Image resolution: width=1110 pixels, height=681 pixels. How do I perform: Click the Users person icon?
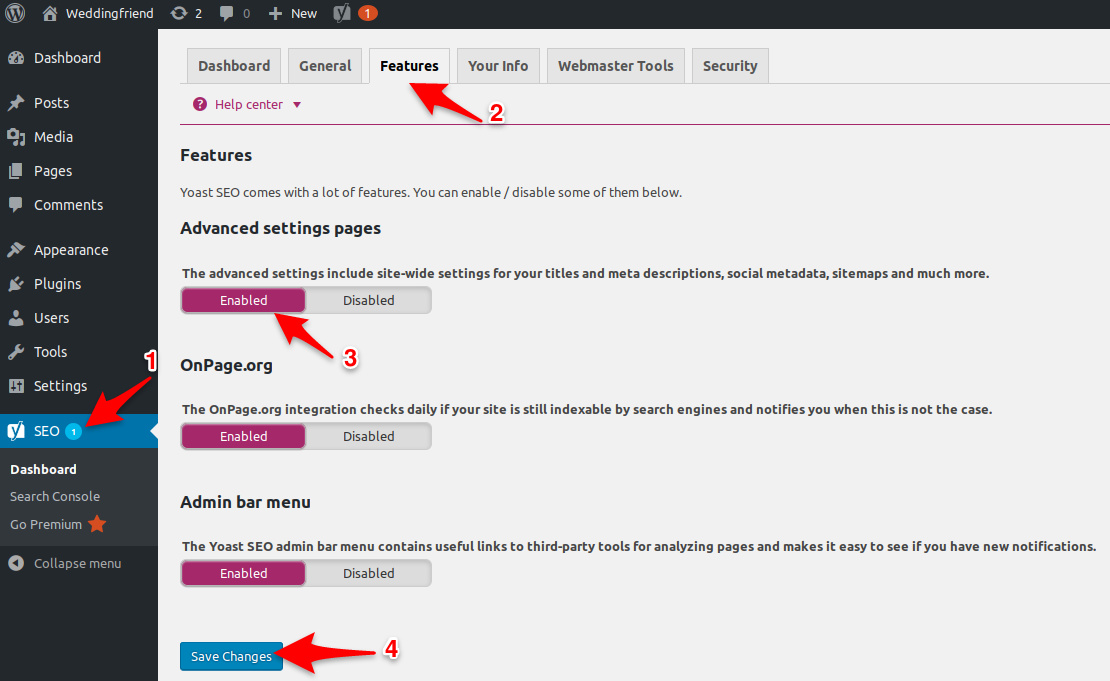click(x=16, y=318)
